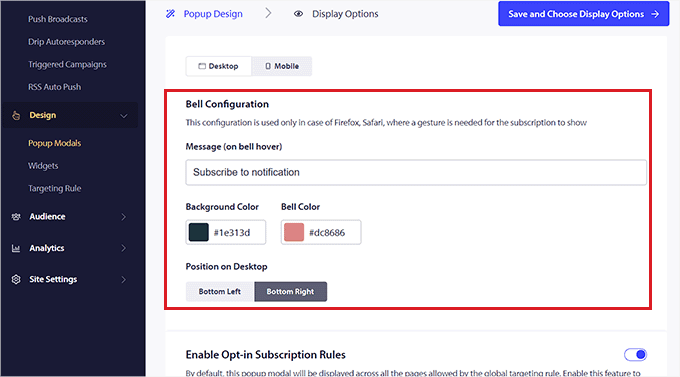The width and height of the screenshot is (680, 377).
Task: Open Drip Autoresponders in the sidebar
Action: click(x=66, y=42)
